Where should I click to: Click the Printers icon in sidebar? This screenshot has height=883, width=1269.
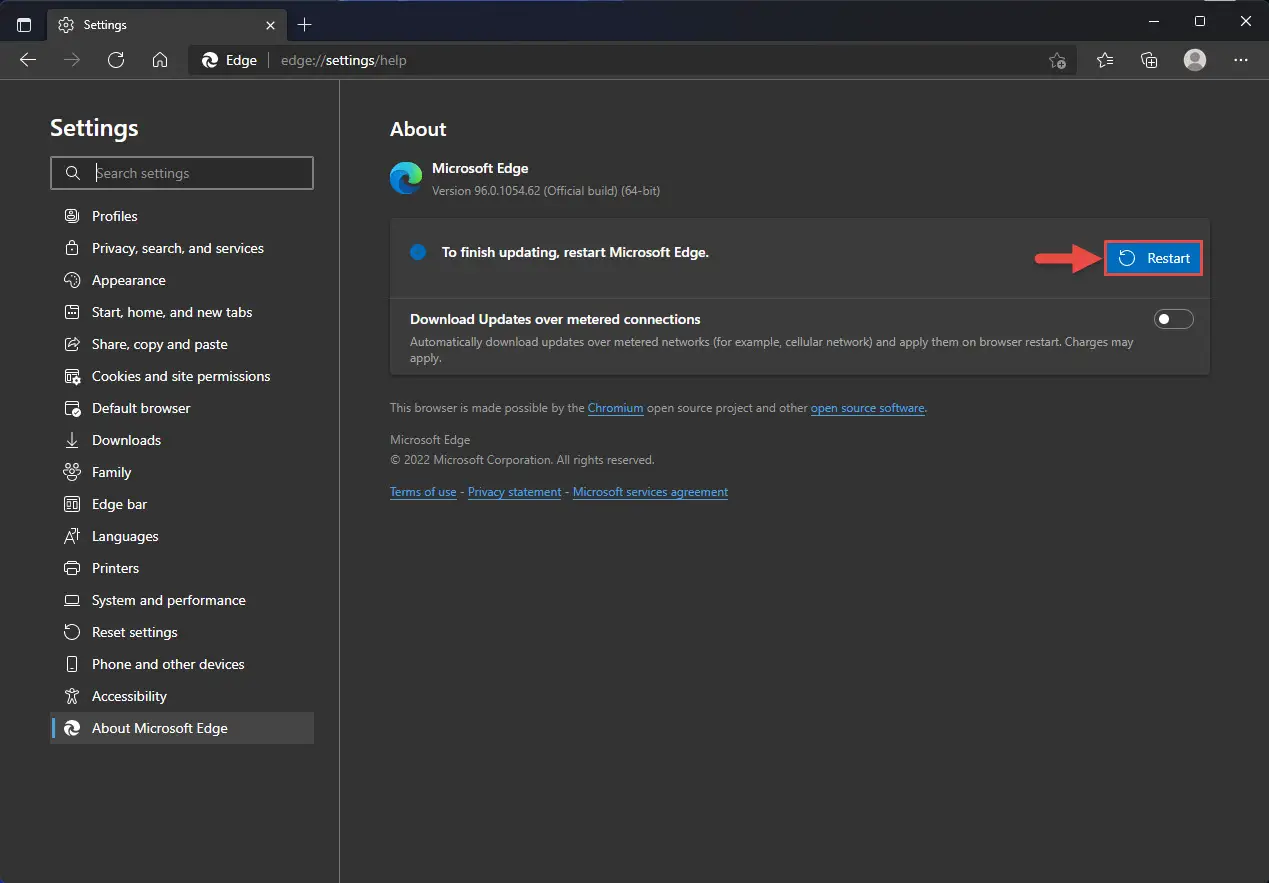click(72, 568)
